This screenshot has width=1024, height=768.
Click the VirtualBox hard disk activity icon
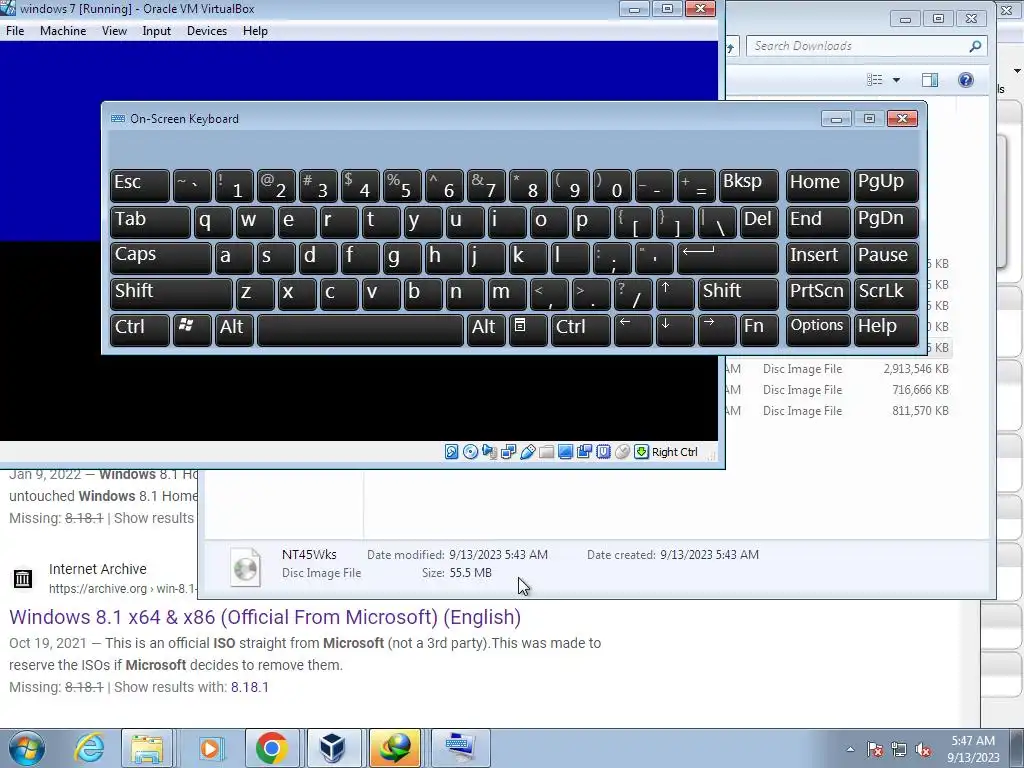[x=451, y=452]
